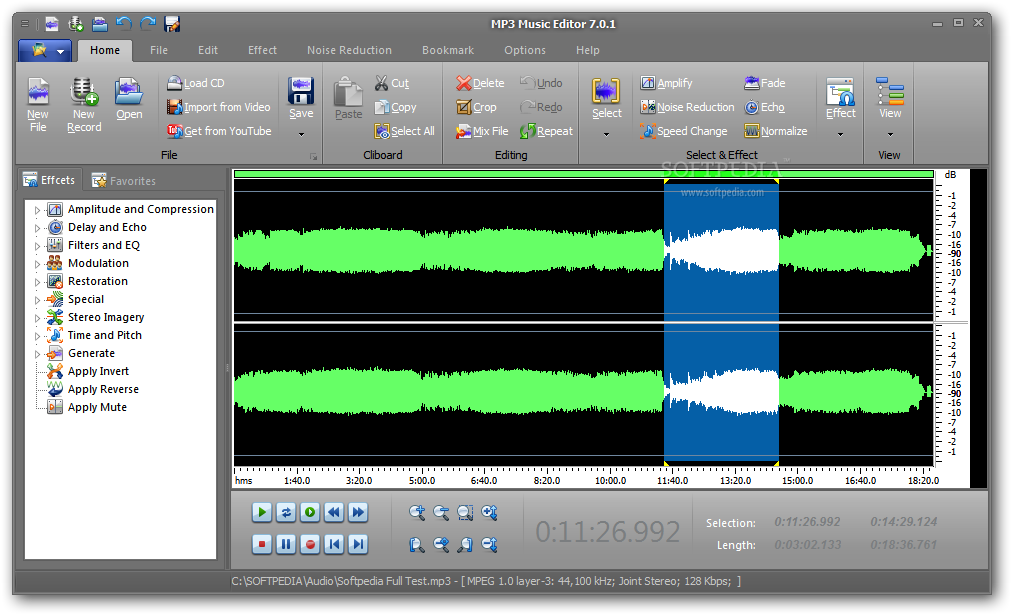Viewport: 1012px width, 615px height.
Task: Open the Favorites panel tab
Action: pos(124,181)
